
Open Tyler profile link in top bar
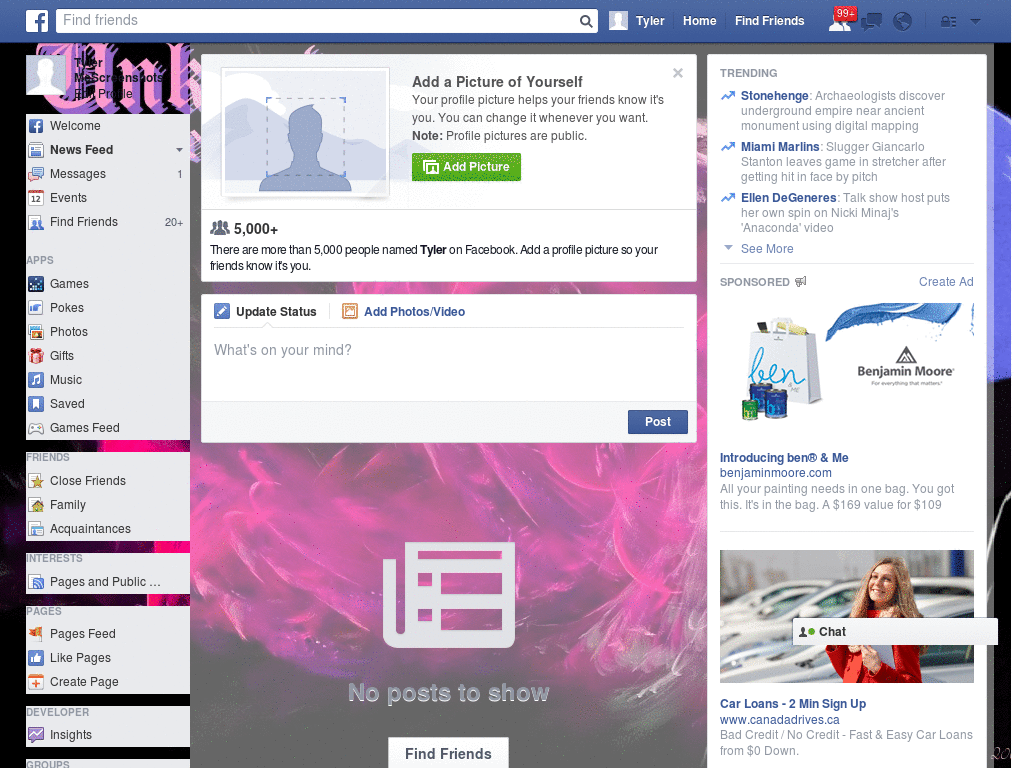[x=650, y=21]
